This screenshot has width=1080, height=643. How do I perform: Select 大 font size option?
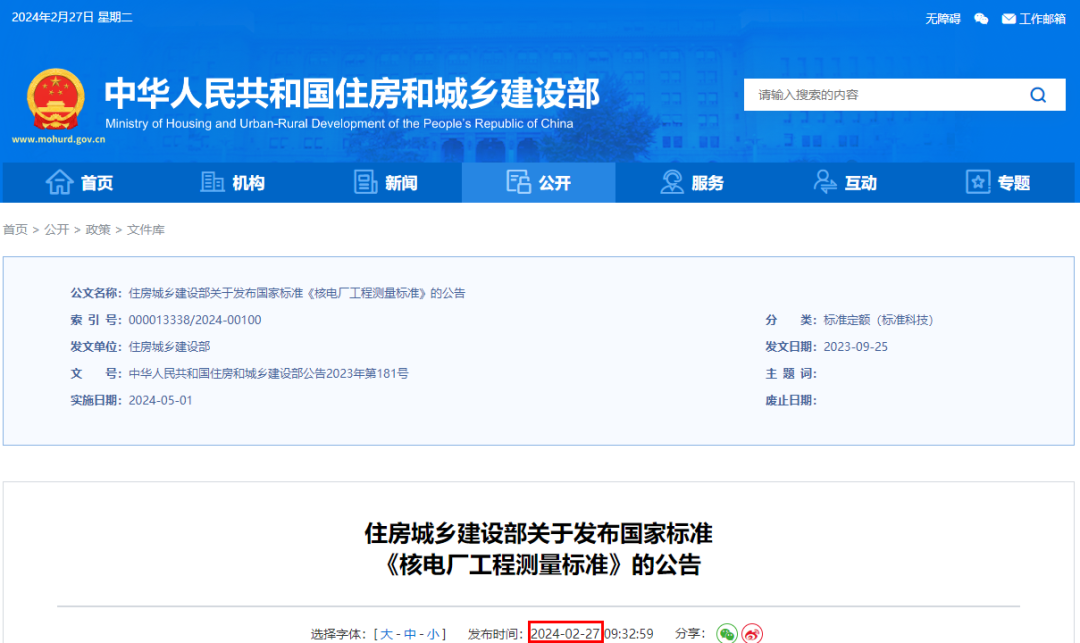[388, 633]
